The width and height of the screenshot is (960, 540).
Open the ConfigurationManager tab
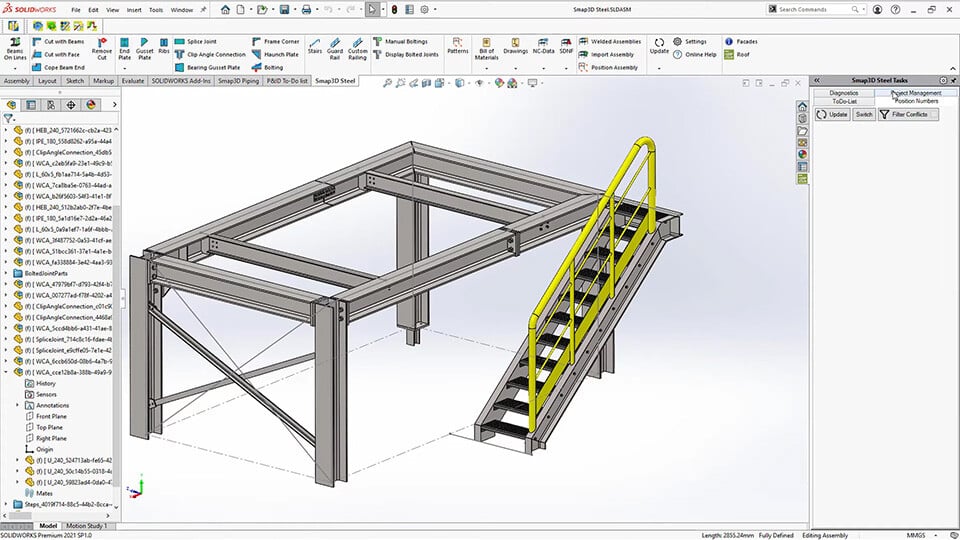click(x=51, y=105)
